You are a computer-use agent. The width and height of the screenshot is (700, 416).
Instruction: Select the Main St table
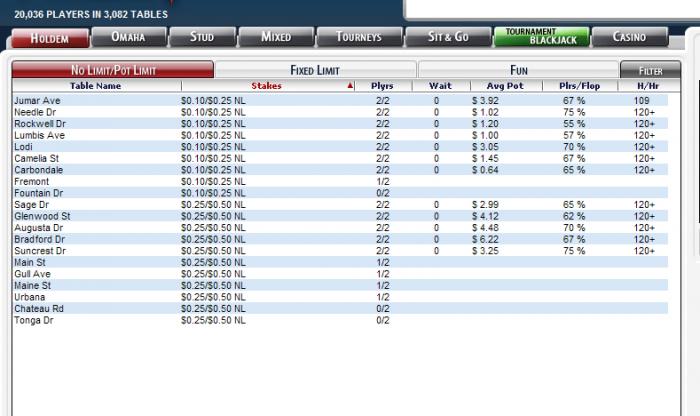point(340,262)
